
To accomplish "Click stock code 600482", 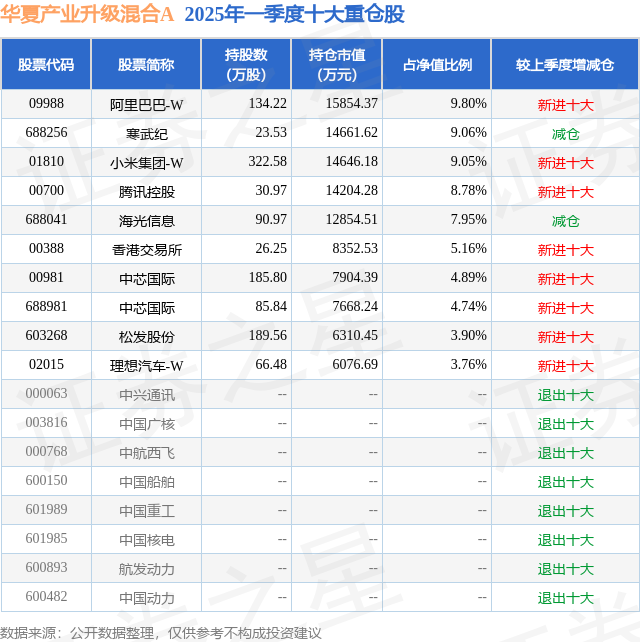I will point(46,597).
